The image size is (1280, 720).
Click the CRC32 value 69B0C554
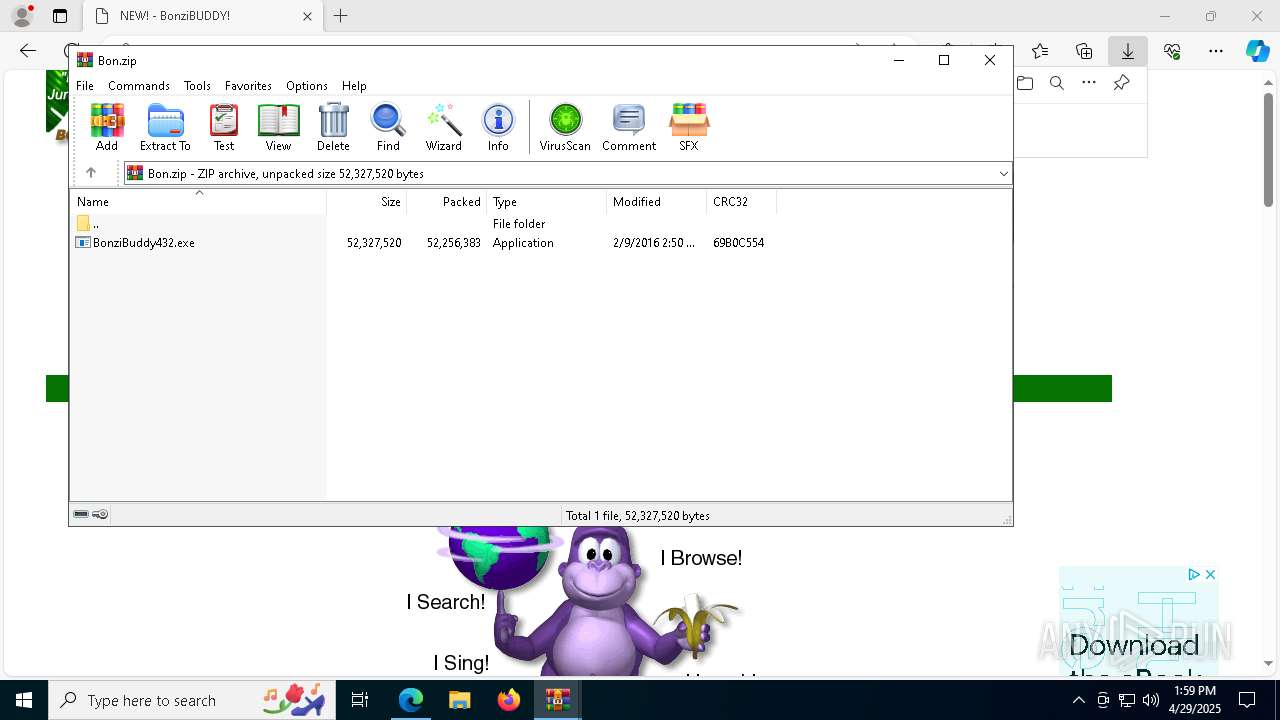click(x=739, y=243)
